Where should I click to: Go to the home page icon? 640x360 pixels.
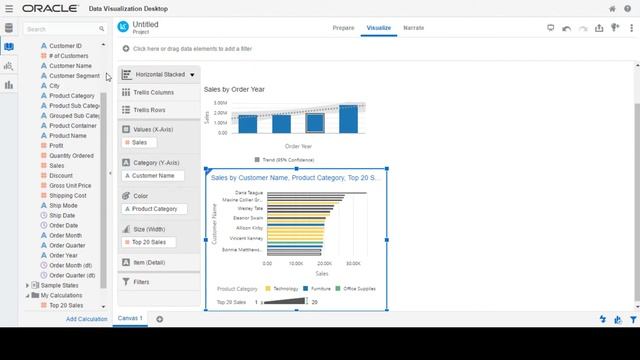612,9
